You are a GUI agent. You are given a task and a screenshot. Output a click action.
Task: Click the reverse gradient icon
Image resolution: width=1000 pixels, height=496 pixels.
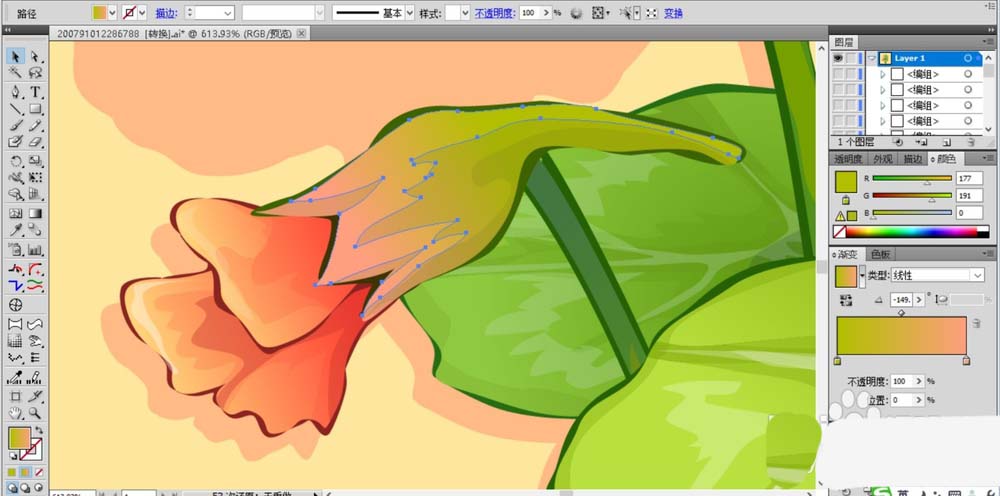847,299
